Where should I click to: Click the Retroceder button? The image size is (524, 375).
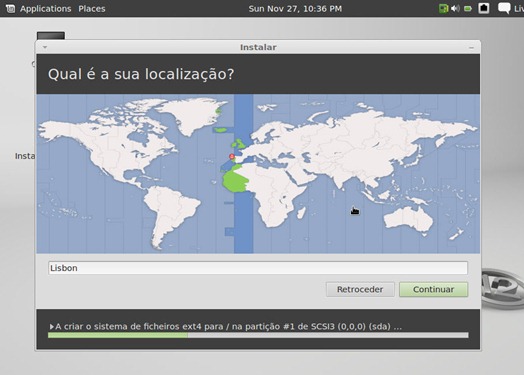(360, 289)
